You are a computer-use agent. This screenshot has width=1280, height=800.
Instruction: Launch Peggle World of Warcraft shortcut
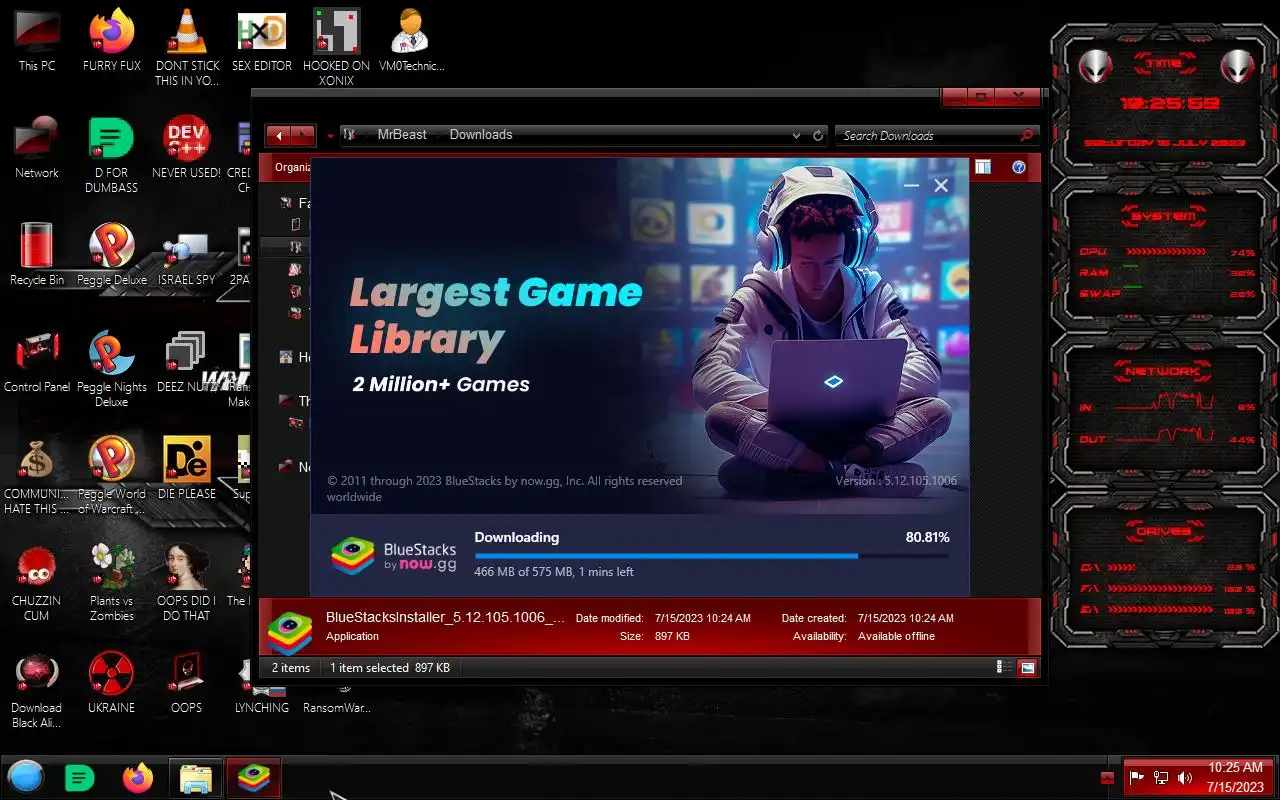click(x=111, y=476)
